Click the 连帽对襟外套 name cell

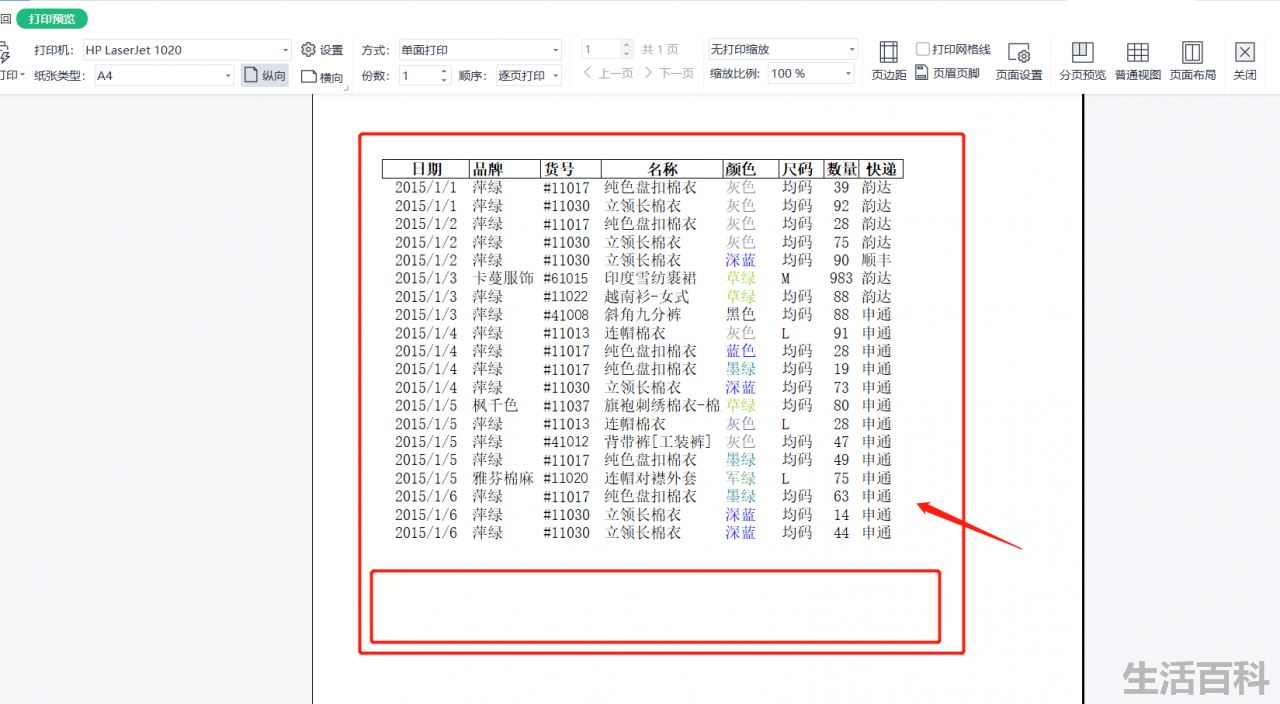pyautogui.click(x=650, y=478)
